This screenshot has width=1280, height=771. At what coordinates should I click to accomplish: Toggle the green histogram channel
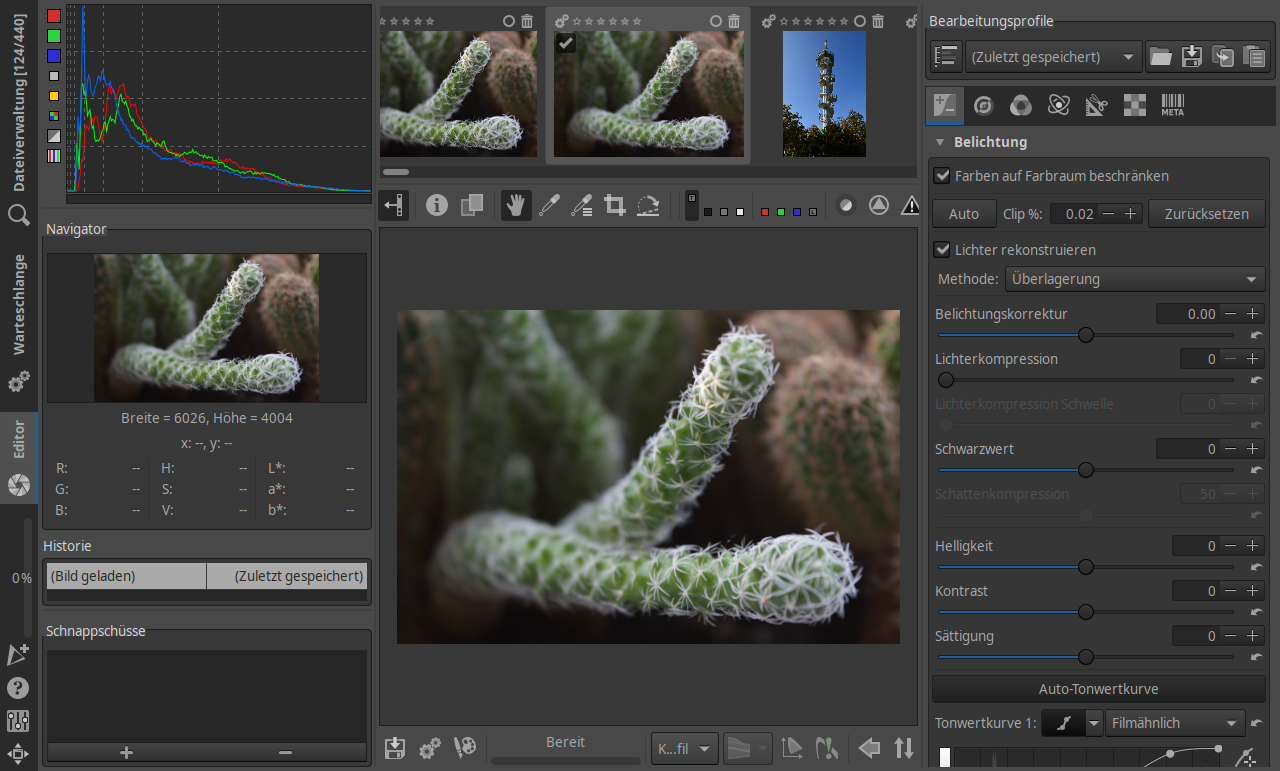(54, 36)
